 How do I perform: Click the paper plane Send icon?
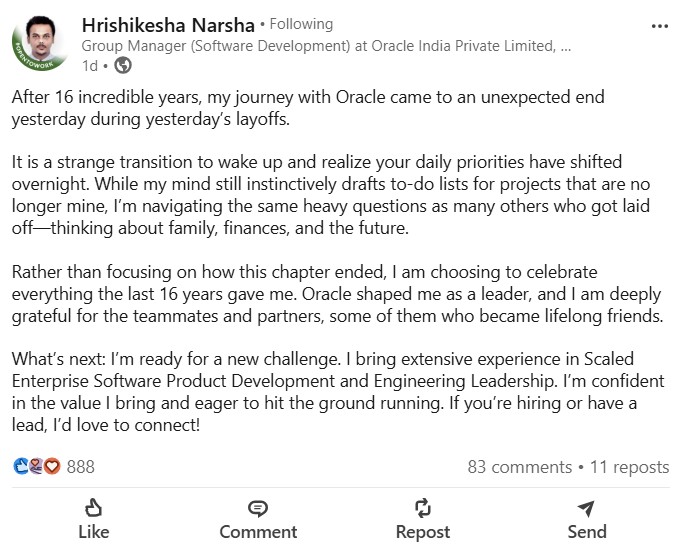coord(586,507)
